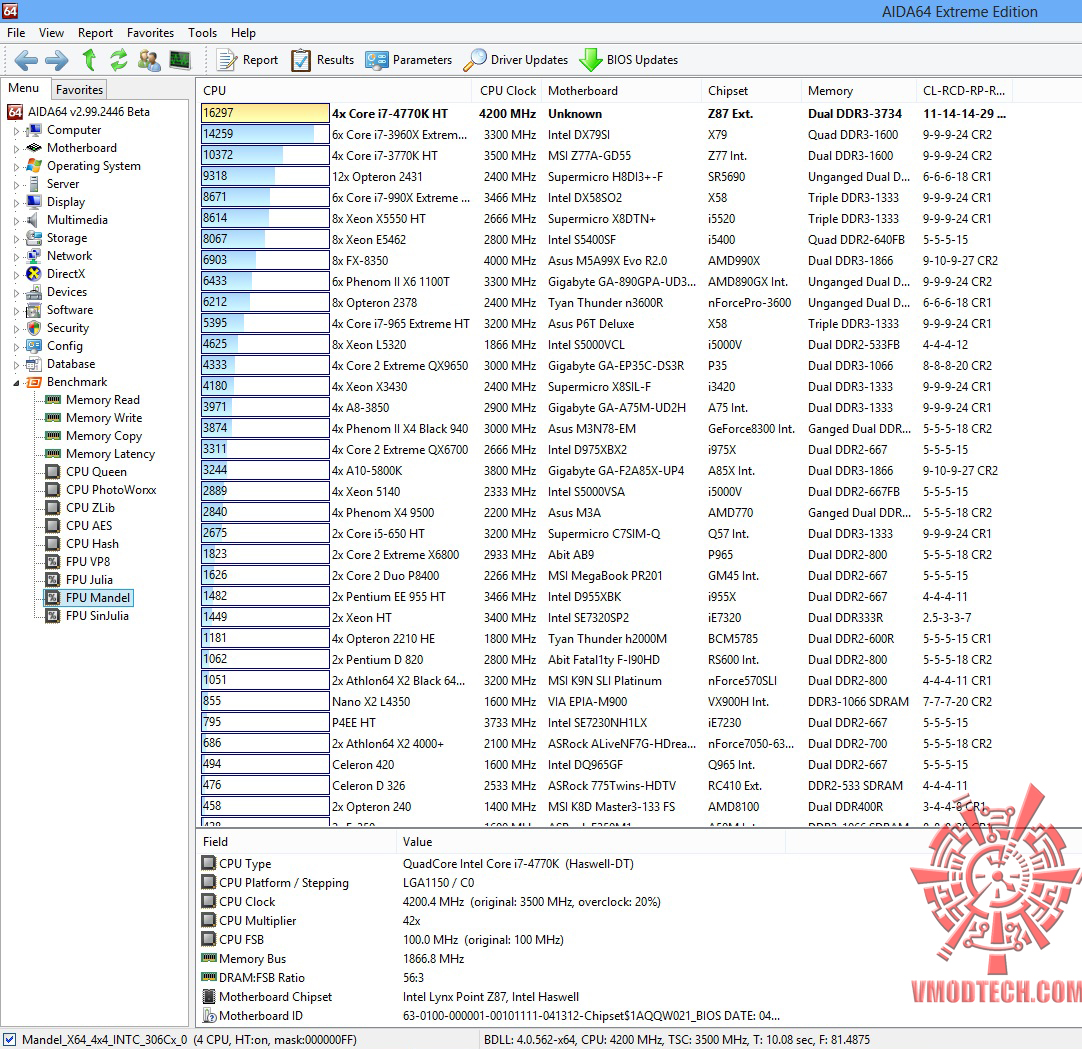Viewport: 1082px width, 1049px height.
Task: Open the View menu
Action: pyautogui.click(x=51, y=32)
